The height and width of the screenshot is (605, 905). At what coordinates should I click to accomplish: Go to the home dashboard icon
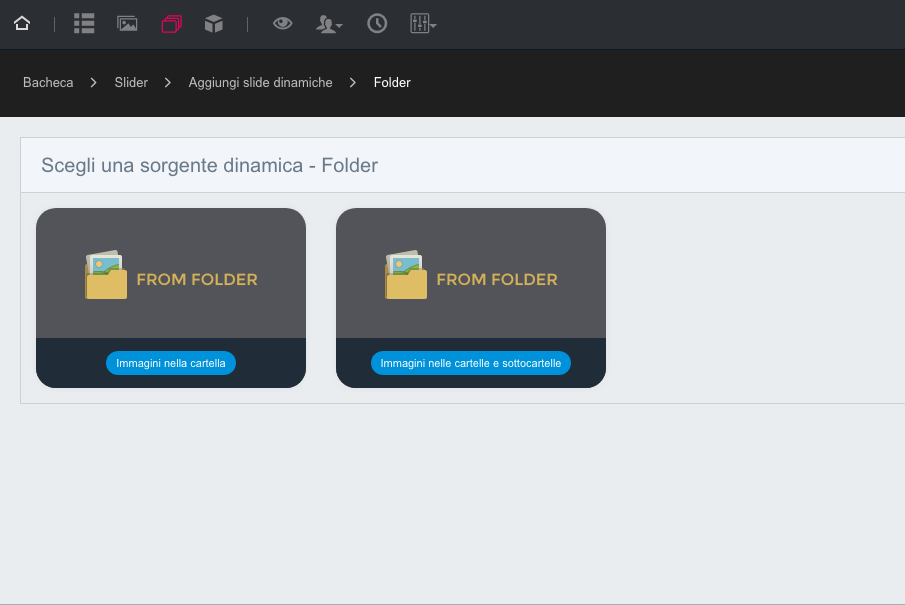[22, 24]
